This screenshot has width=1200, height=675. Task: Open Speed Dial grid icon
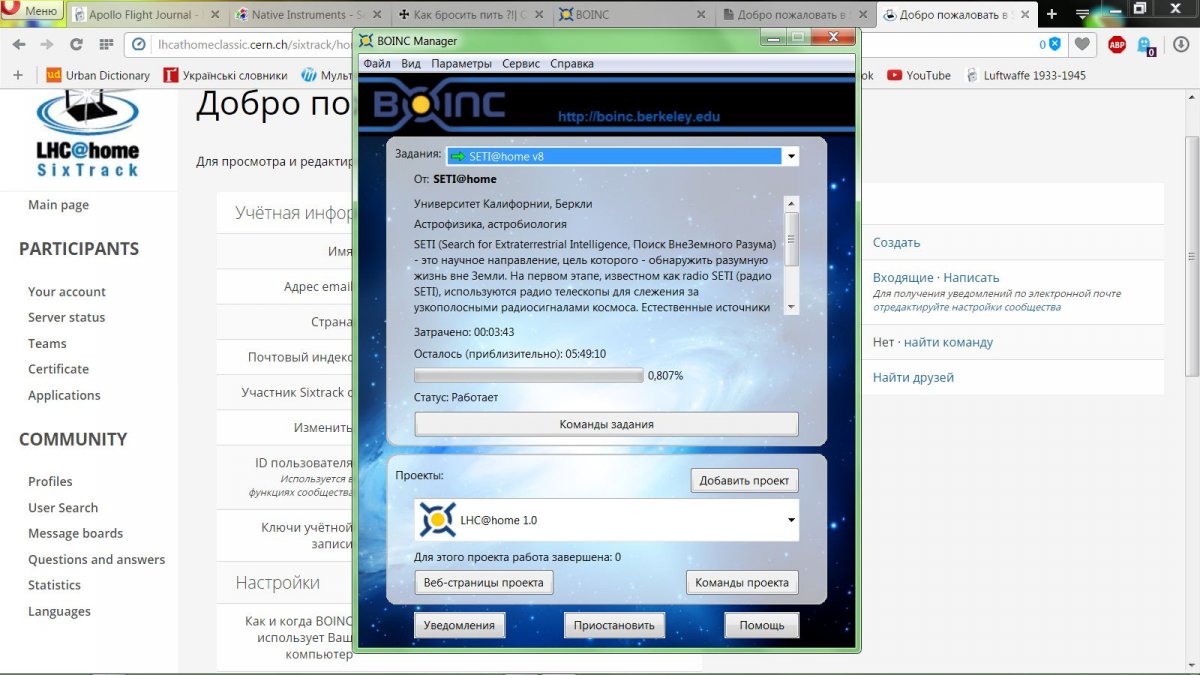pos(106,44)
